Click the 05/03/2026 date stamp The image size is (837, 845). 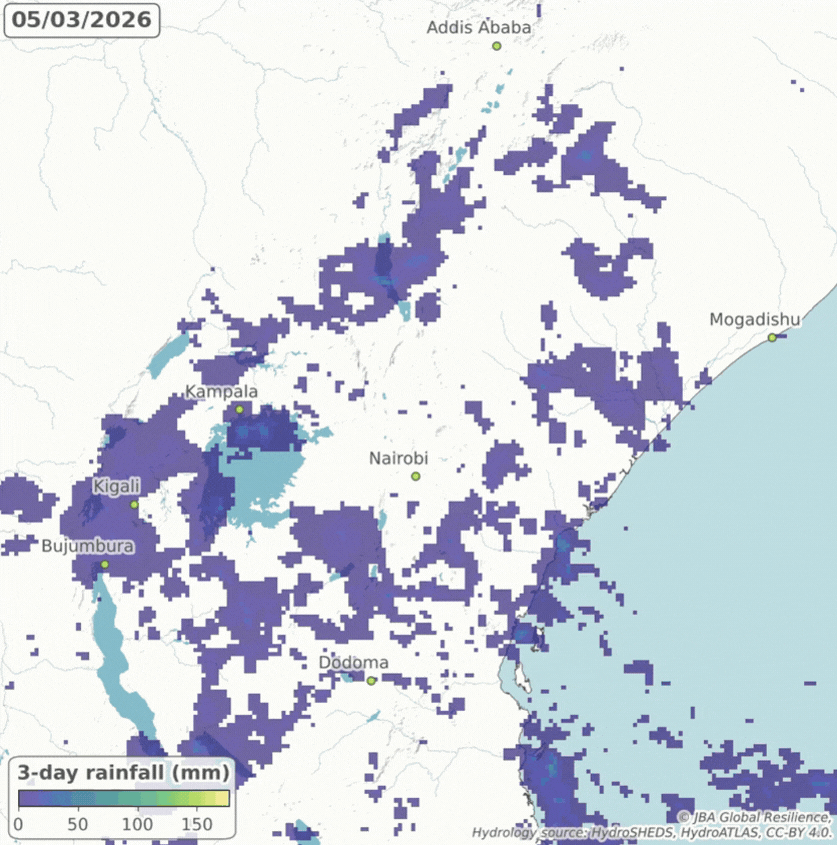click(x=84, y=17)
